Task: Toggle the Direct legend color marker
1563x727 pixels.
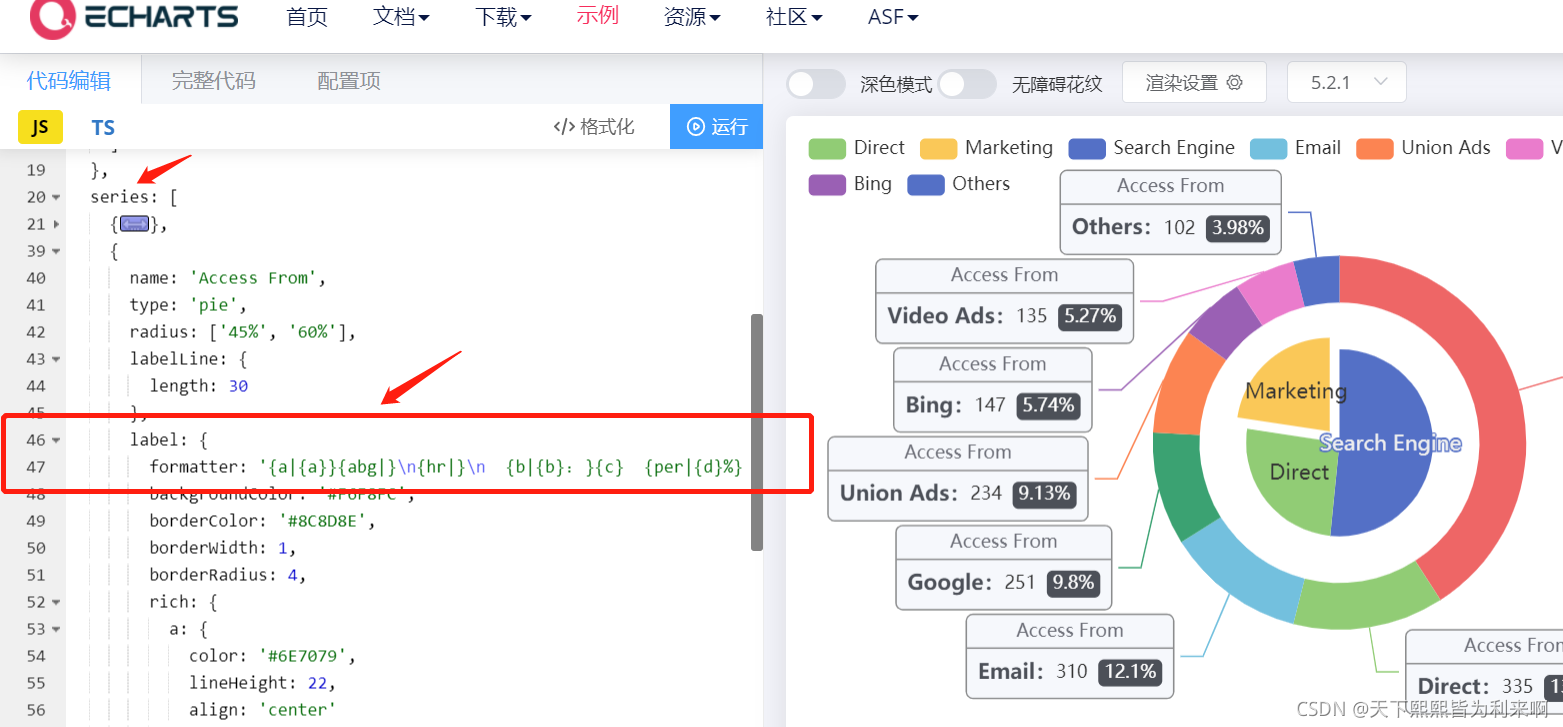Action: pyautogui.click(x=826, y=148)
